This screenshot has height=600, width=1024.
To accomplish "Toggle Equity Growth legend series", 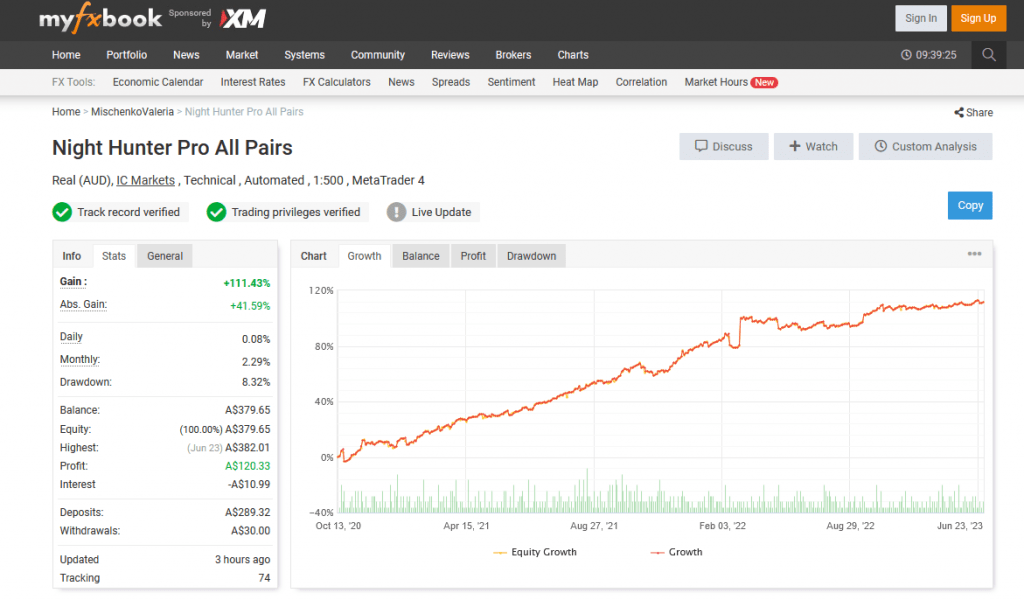I will 535,552.
